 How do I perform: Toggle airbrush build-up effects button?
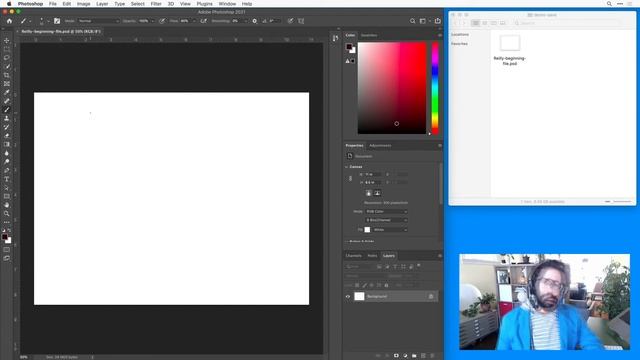tap(203, 21)
